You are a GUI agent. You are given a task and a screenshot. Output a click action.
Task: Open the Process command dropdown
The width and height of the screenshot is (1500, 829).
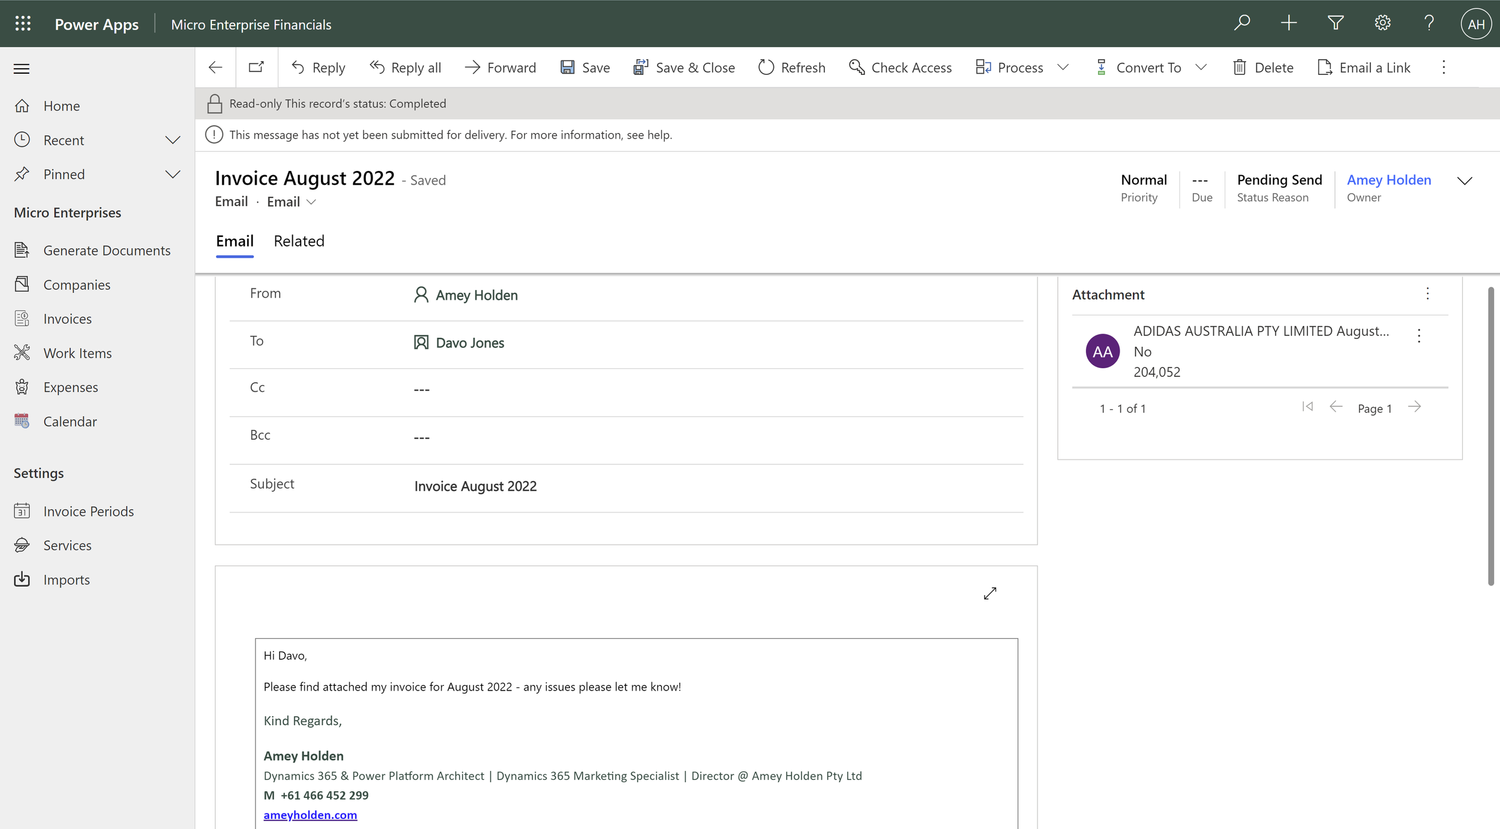pos(1063,67)
